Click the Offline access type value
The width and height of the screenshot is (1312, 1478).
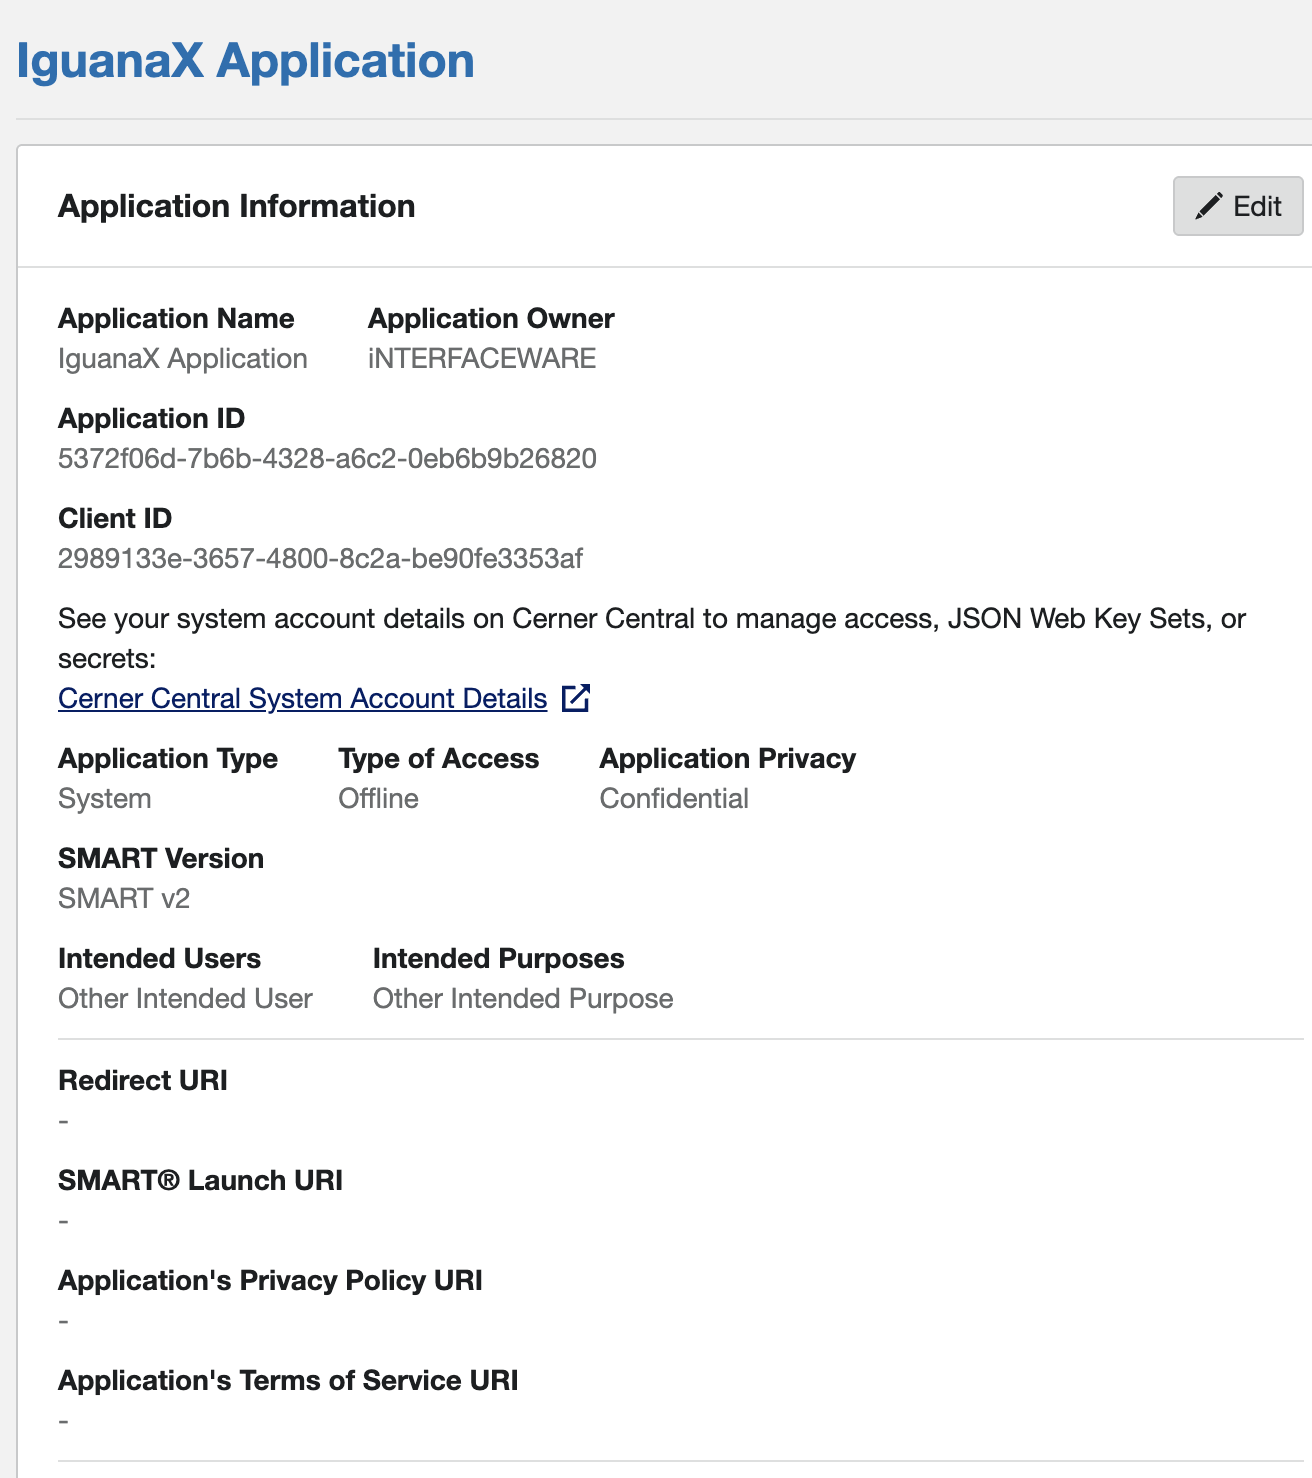[378, 798]
